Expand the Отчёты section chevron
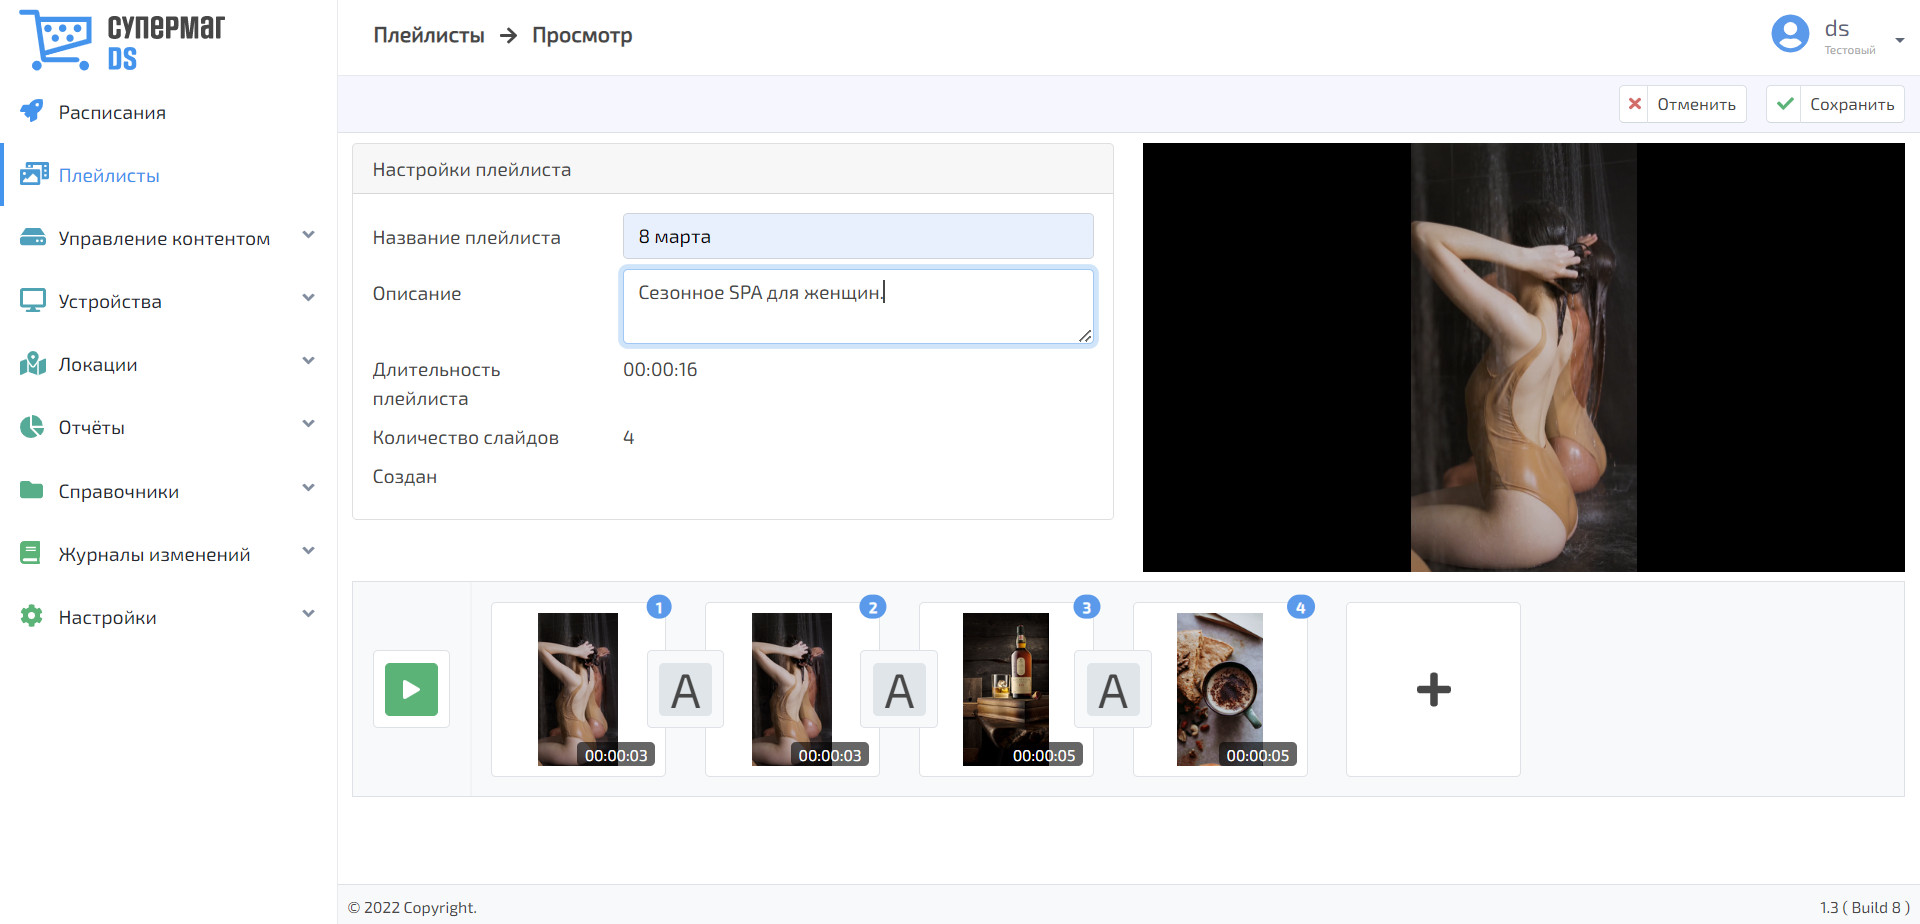Image resolution: width=1920 pixels, height=924 pixels. (308, 425)
